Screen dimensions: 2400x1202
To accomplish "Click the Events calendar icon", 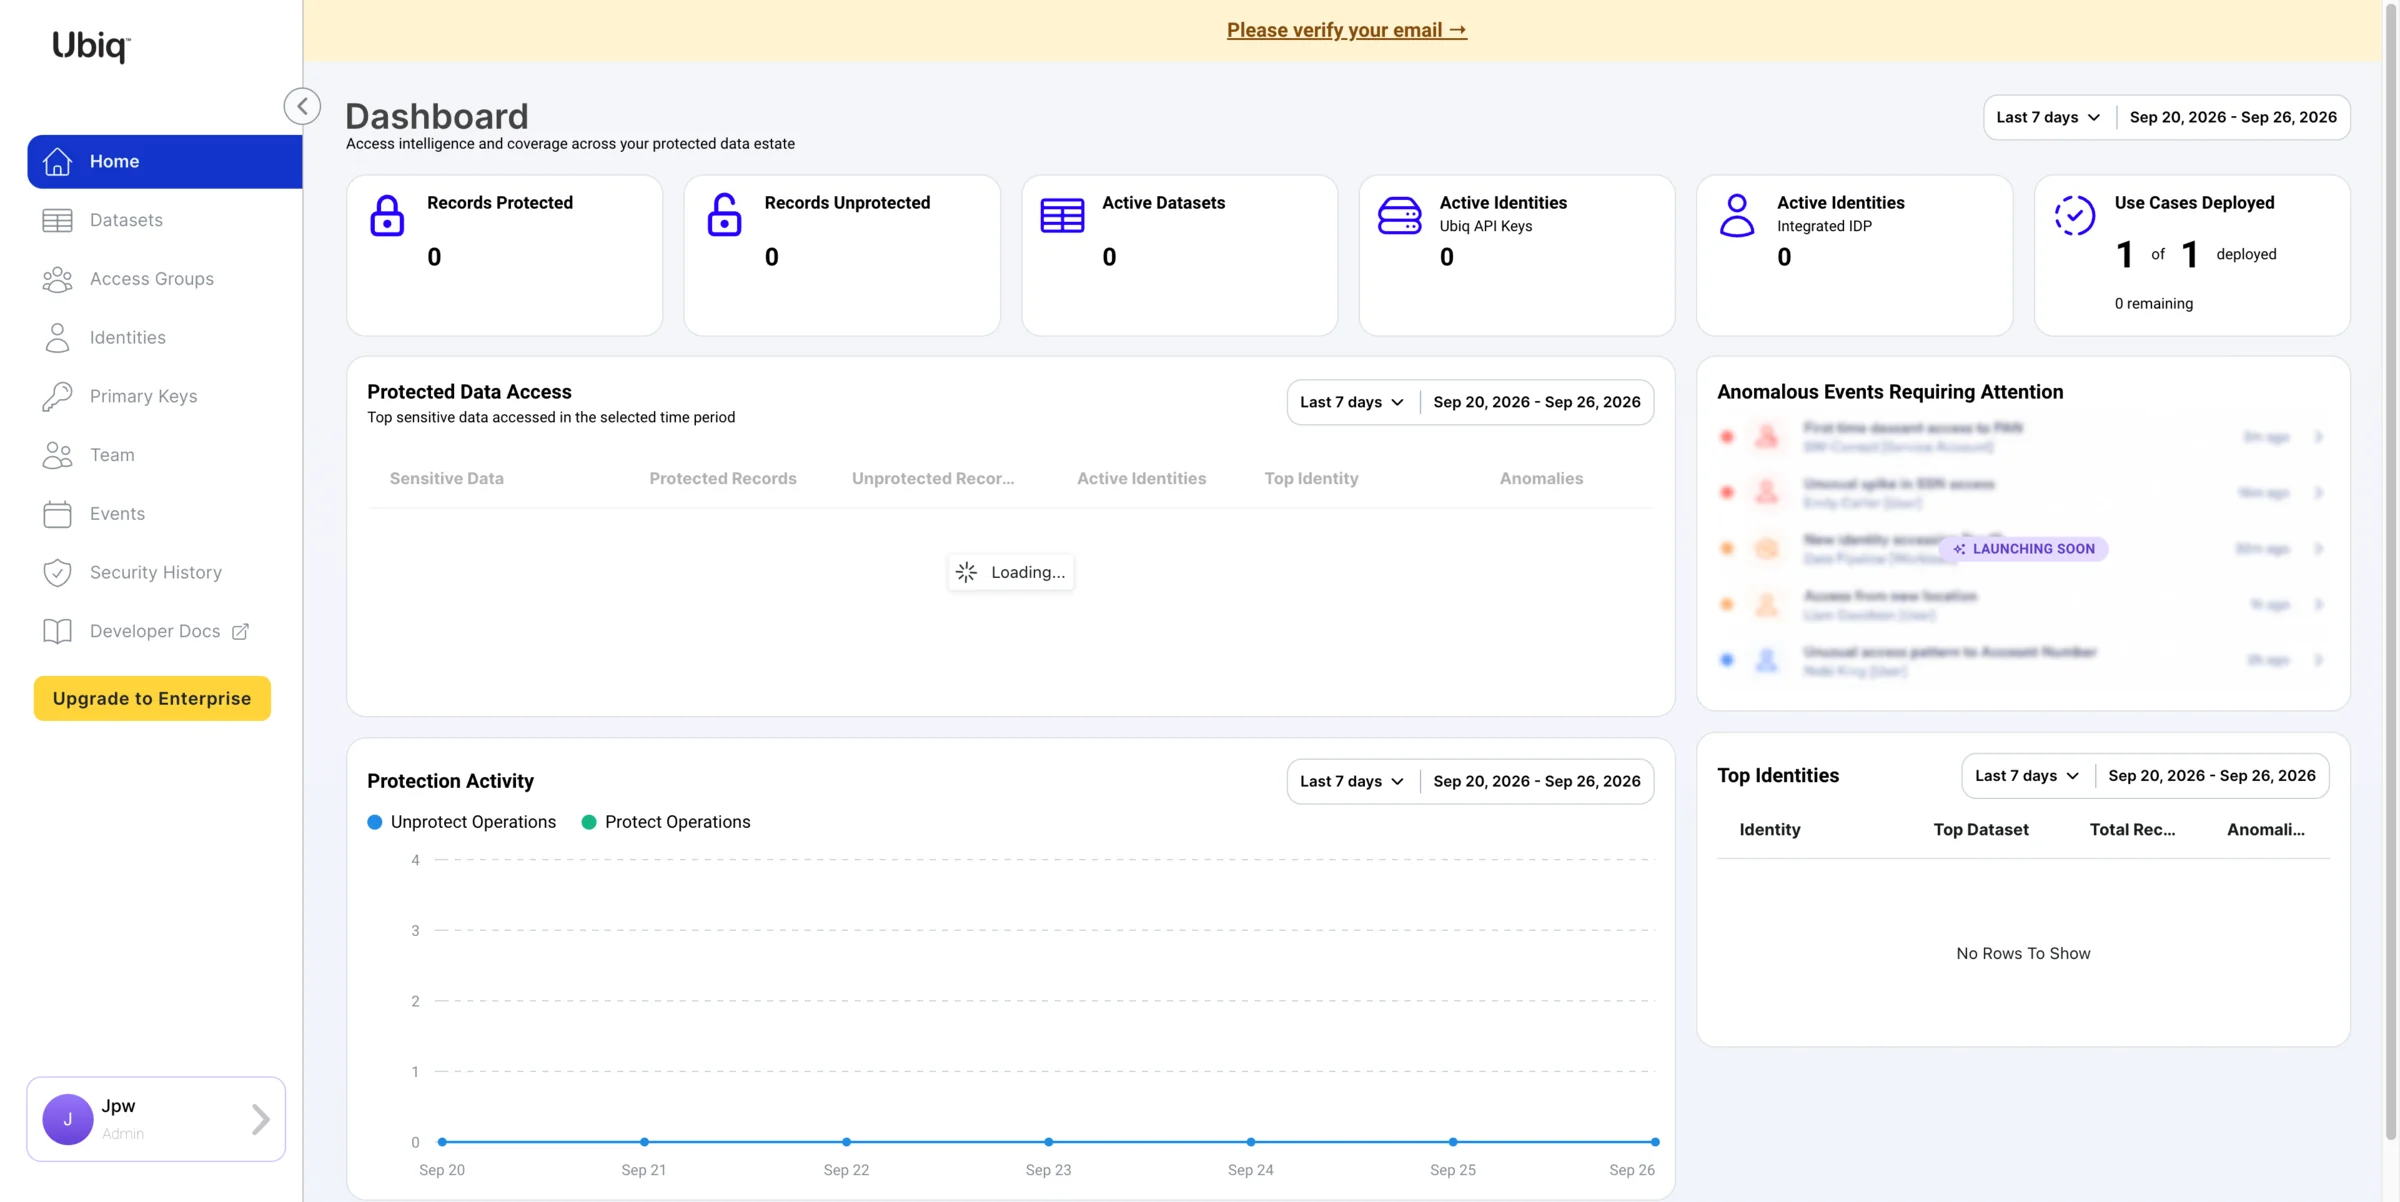I will coord(57,514).
